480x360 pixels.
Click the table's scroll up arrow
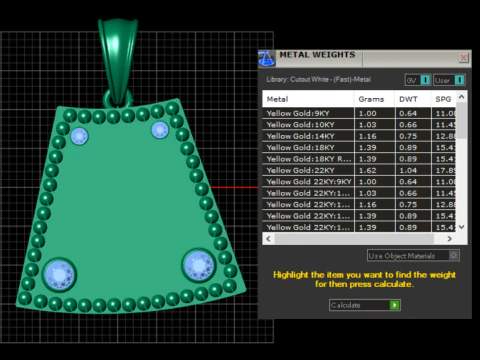pos(461,97)
